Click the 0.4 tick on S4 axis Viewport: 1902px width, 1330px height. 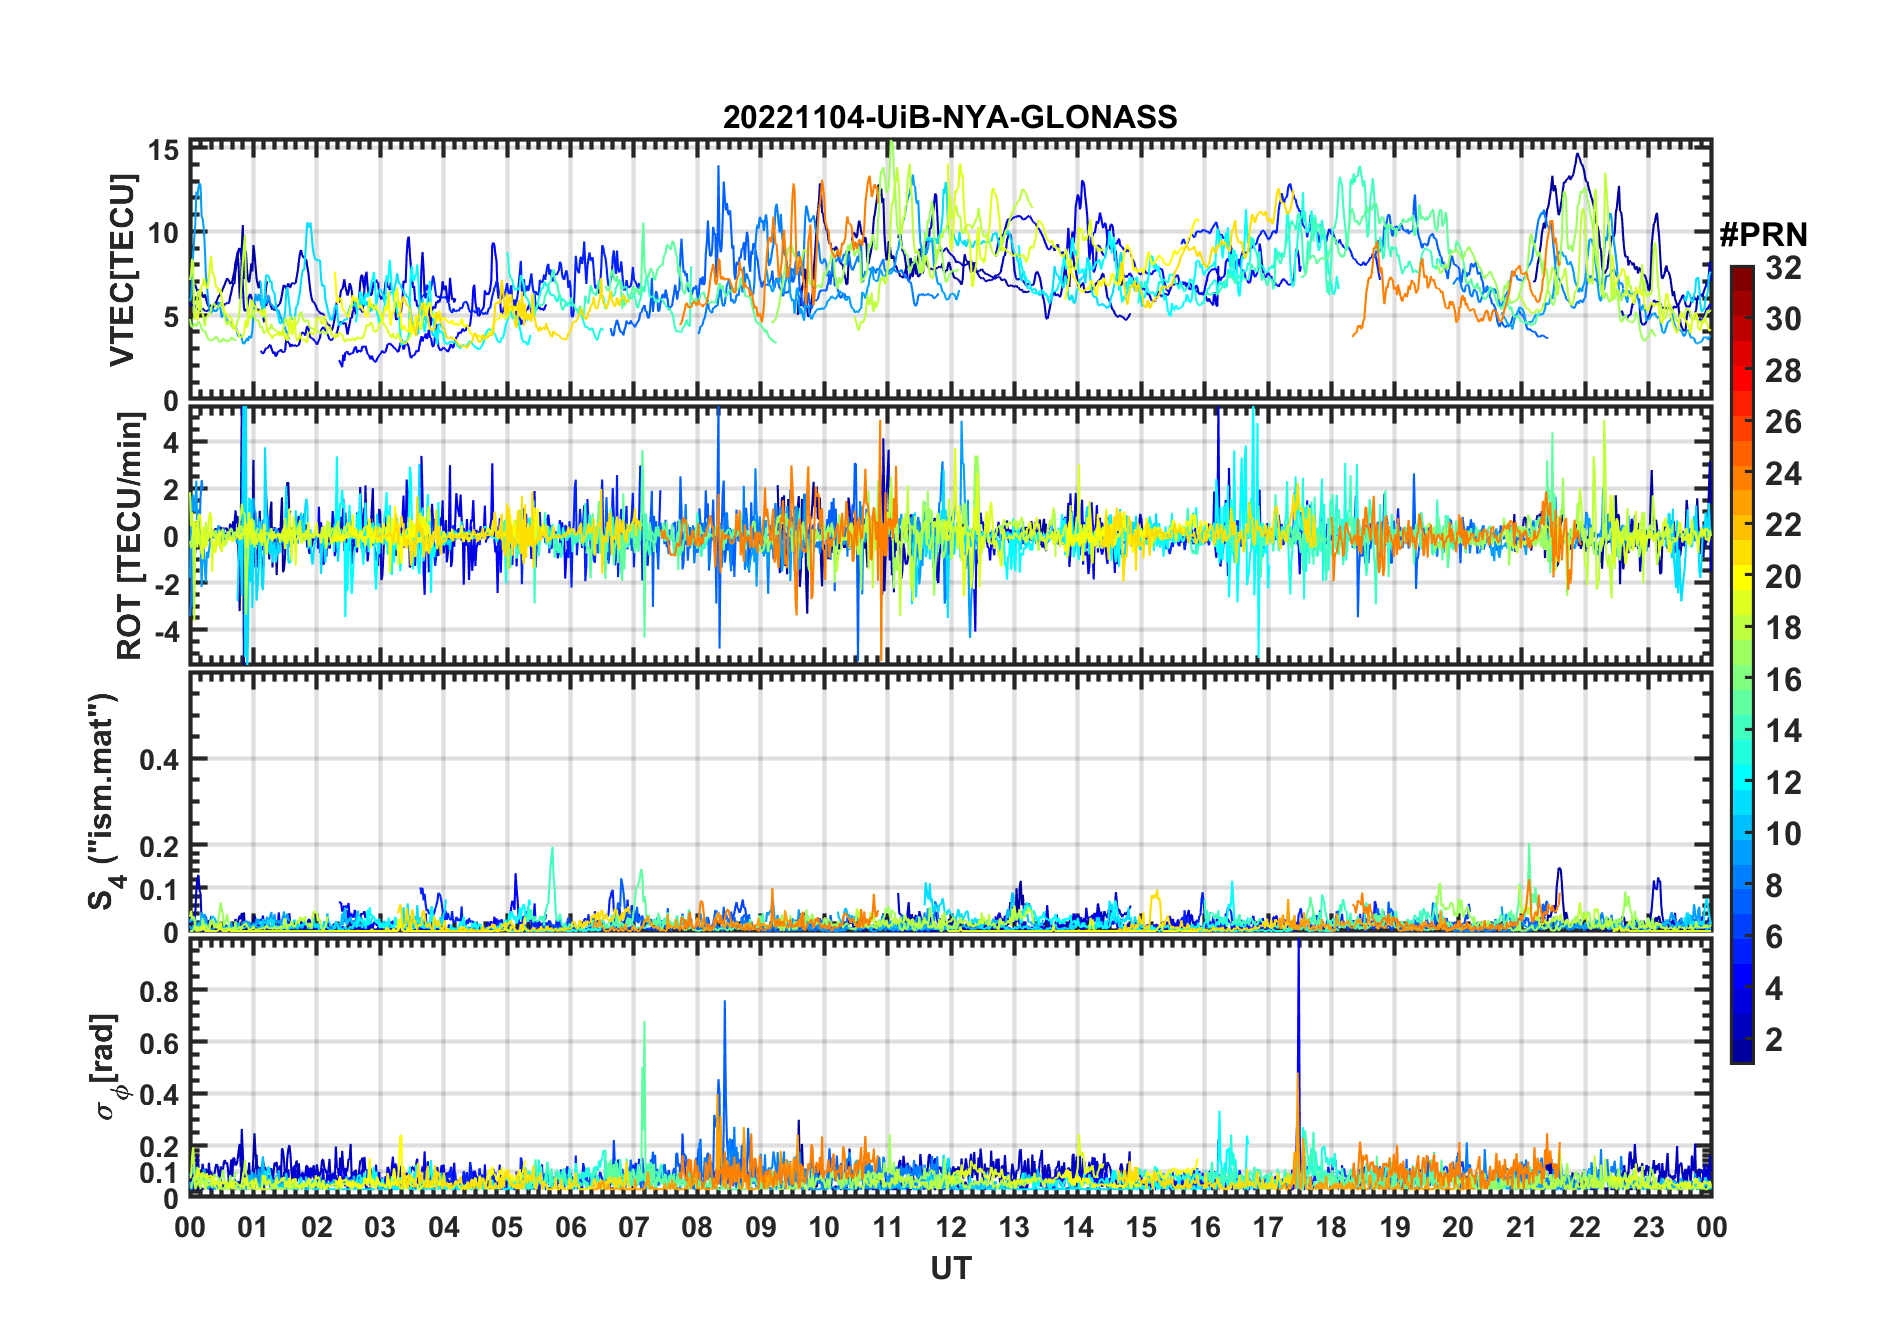coord(160,760)
